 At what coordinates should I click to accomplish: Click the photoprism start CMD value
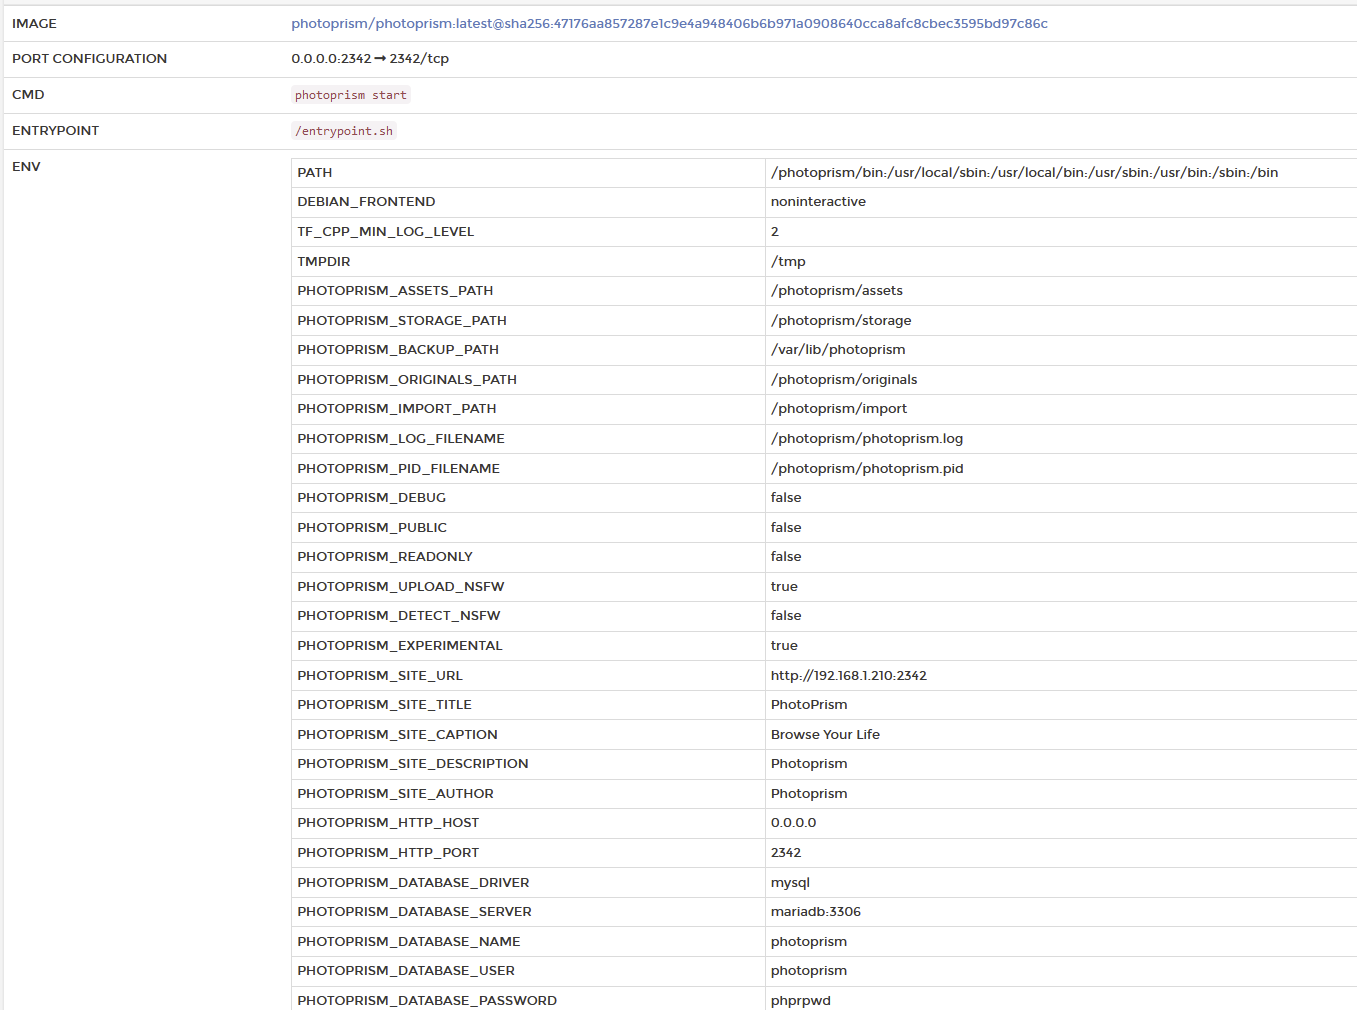coord(351,94)
